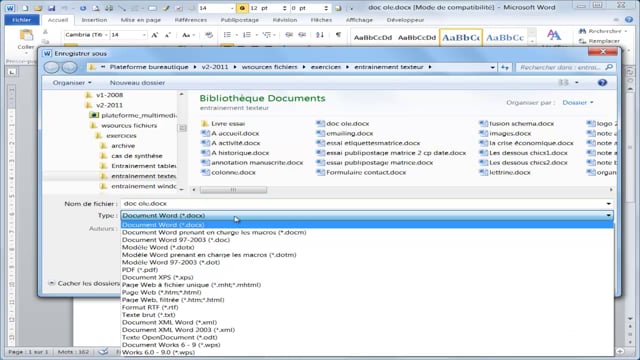
Task: Click the decrease indent icon
Action: coord(289,35)
